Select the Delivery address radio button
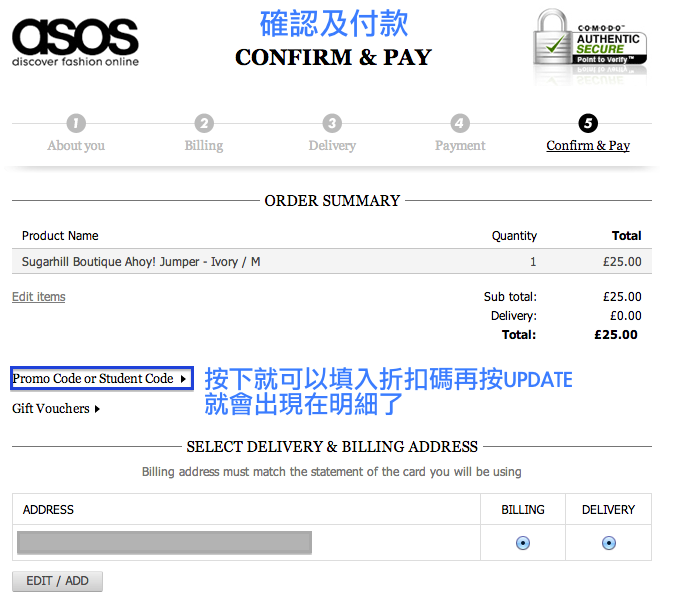 click(x=609, y=543)
